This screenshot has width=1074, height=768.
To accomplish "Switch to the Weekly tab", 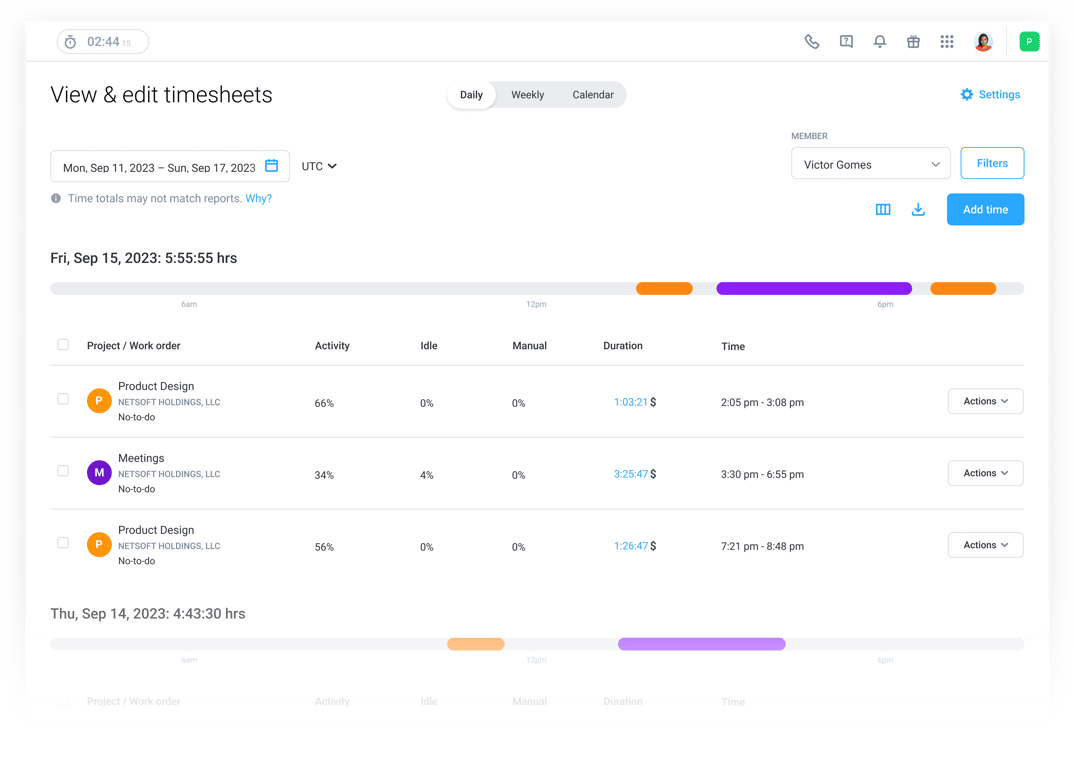I will click(527, 95).
